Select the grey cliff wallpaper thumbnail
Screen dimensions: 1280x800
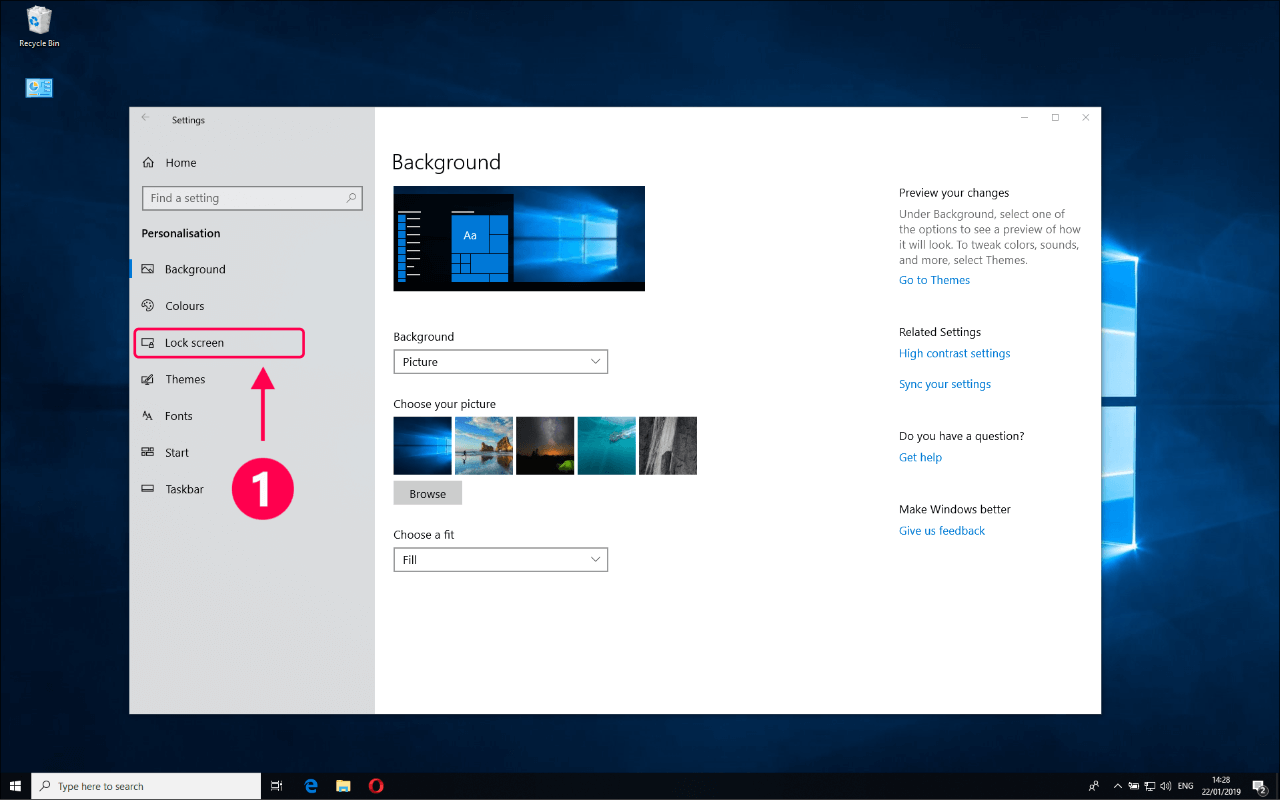pos(668,445)
